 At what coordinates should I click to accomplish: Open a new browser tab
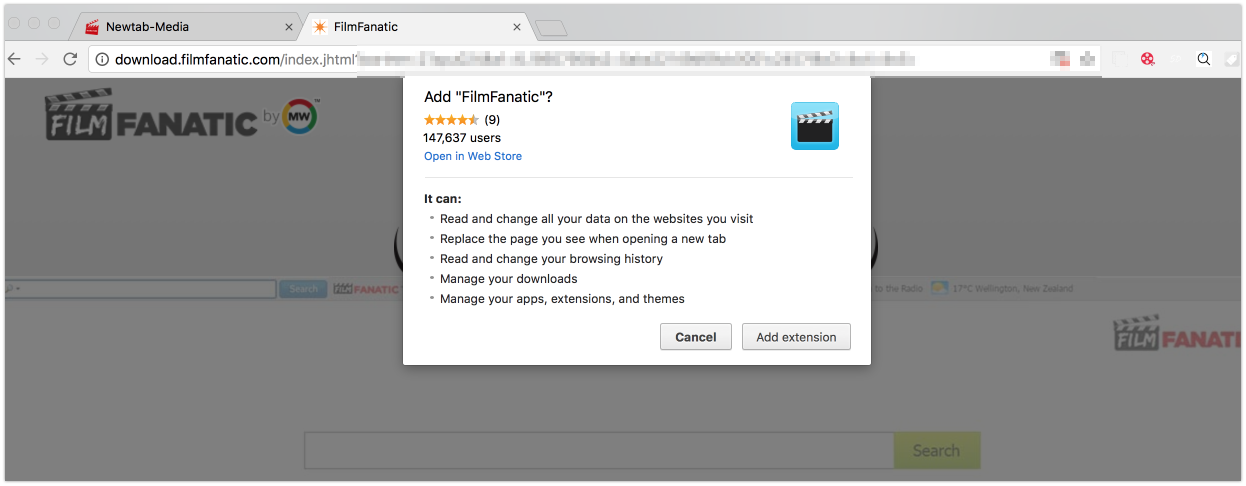[x=551, y=28]
